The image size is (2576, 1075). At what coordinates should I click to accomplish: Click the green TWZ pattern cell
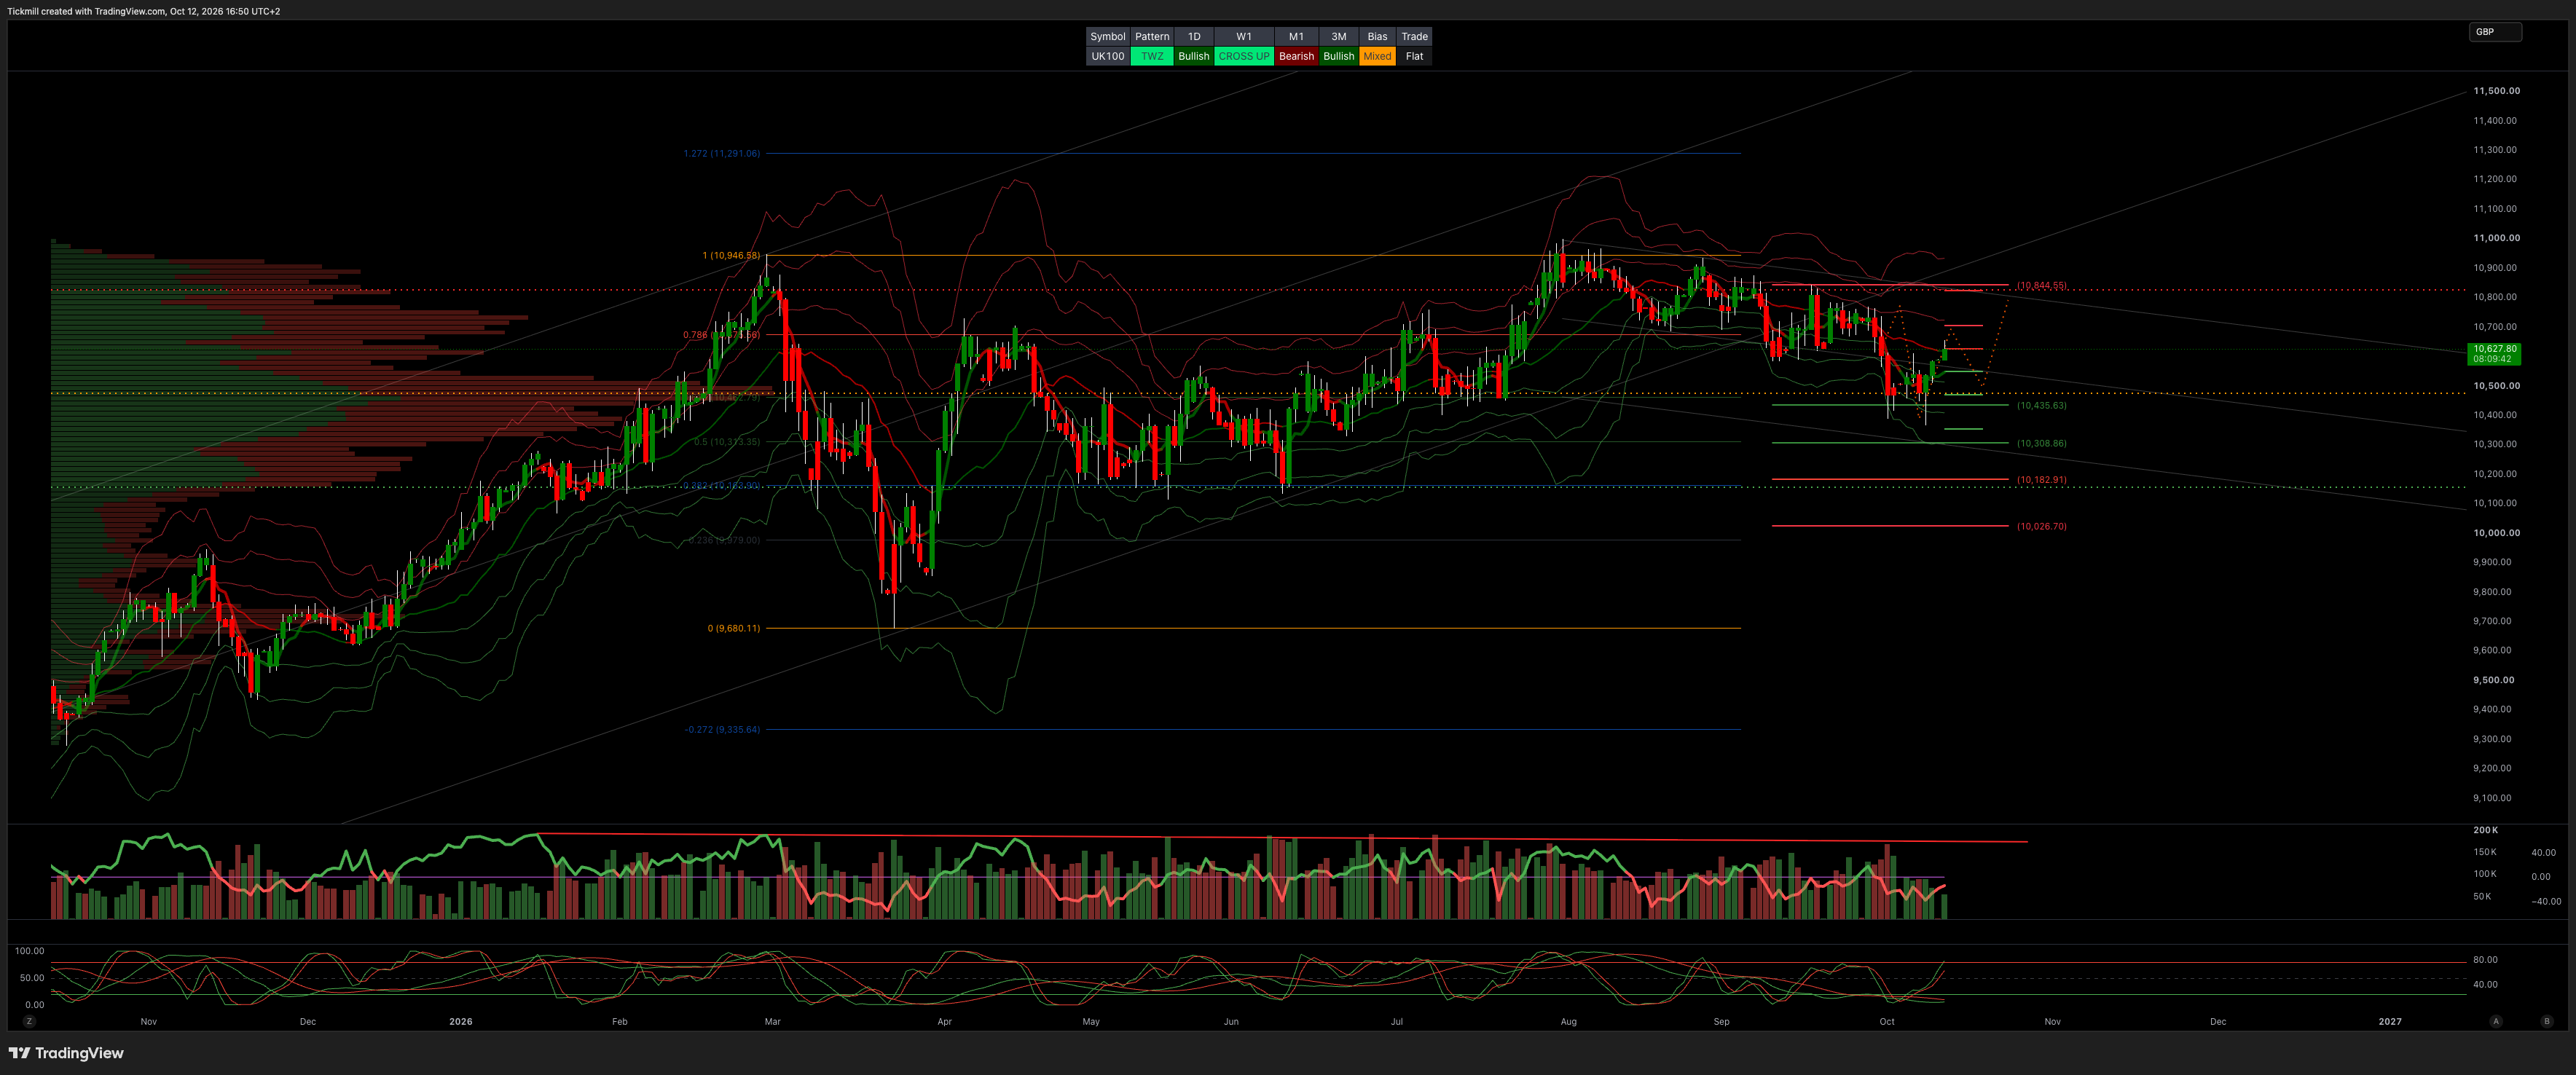coord(1152,56)
